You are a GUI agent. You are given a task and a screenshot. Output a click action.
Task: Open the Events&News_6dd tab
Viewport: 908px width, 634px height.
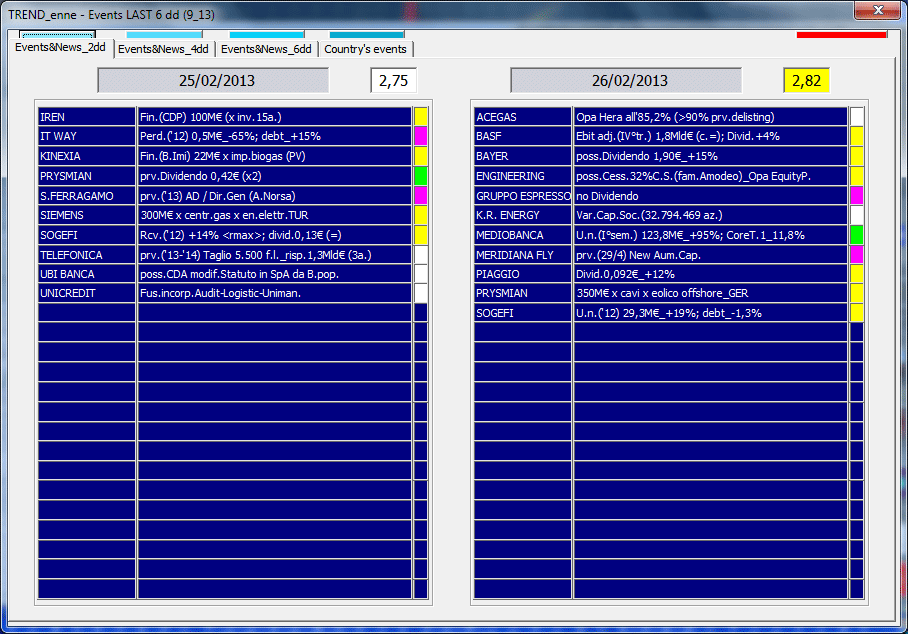tap(266, 49)
